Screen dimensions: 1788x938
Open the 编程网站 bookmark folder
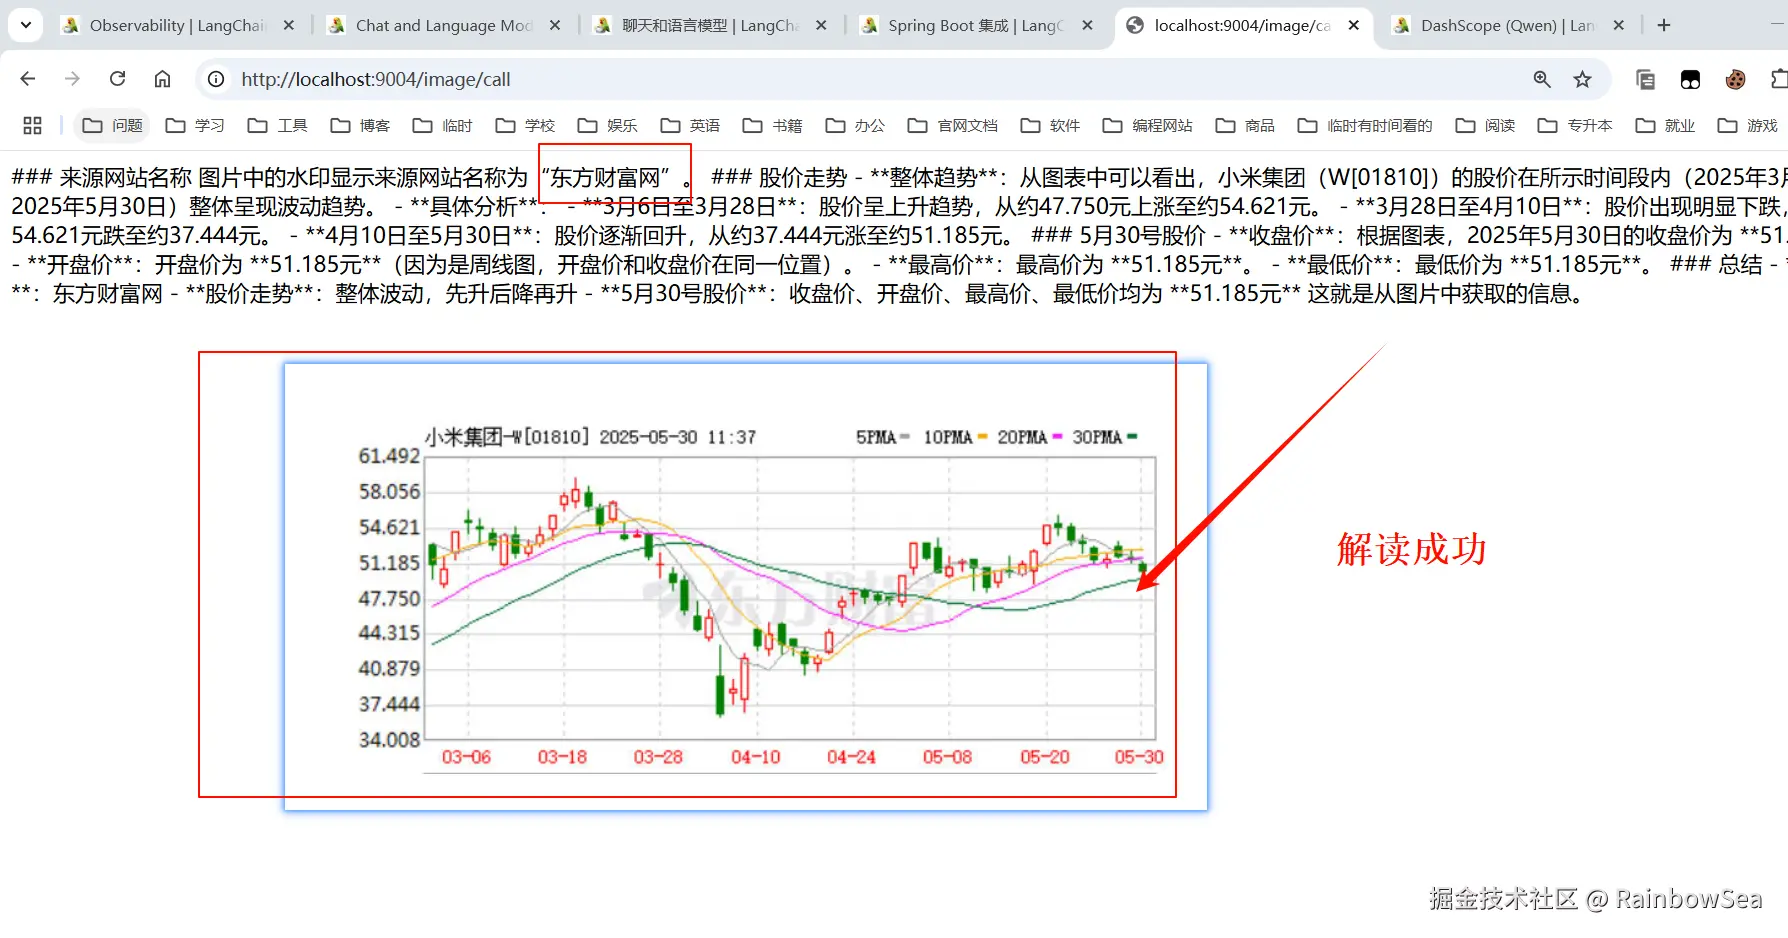coord(1148,125)
